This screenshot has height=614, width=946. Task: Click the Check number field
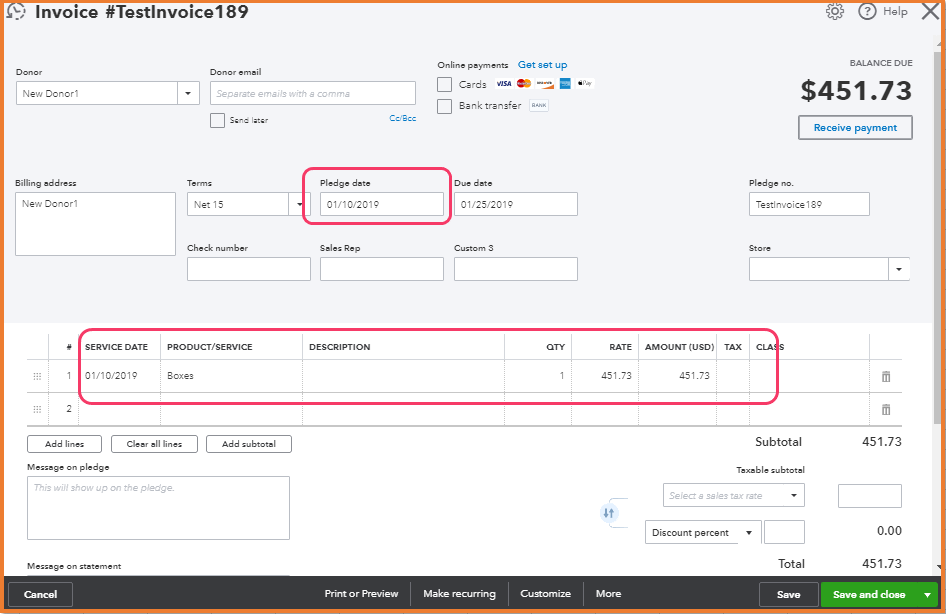pos(249,269)
